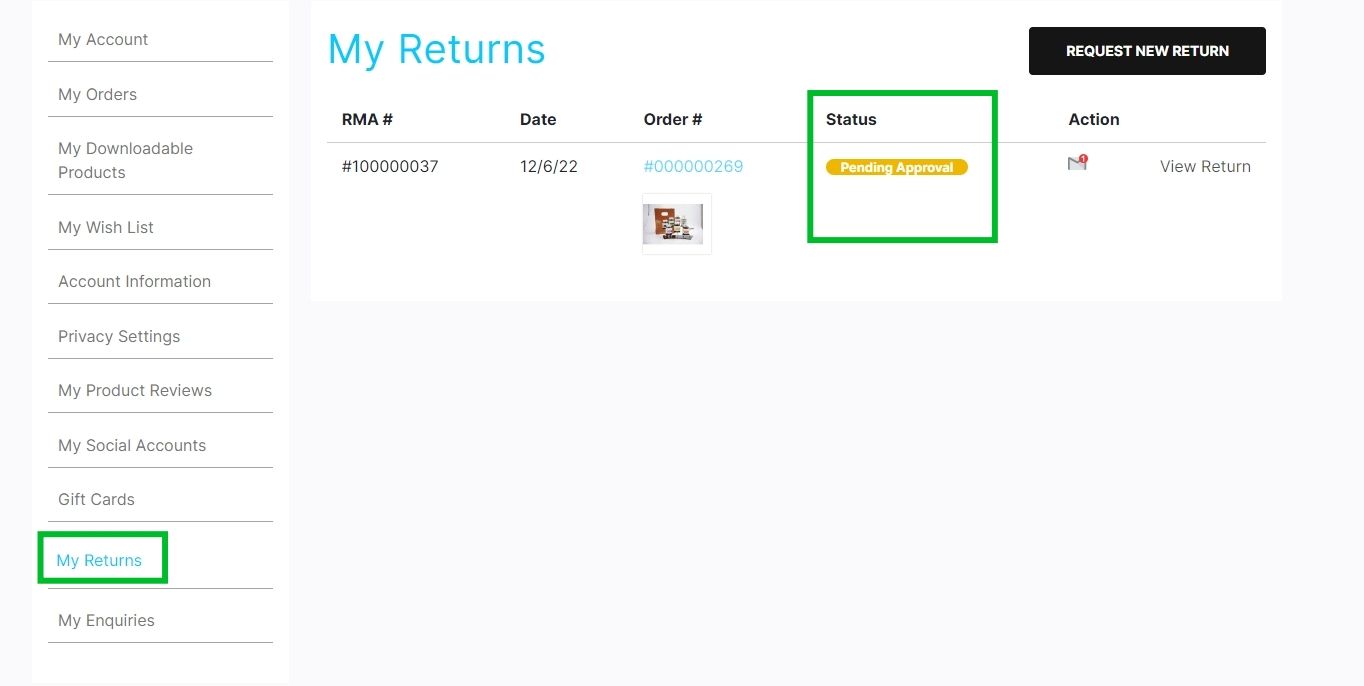Open the product thumbnail under the order number
This screenshot has width=1364, height=686.
coord(677,224)
